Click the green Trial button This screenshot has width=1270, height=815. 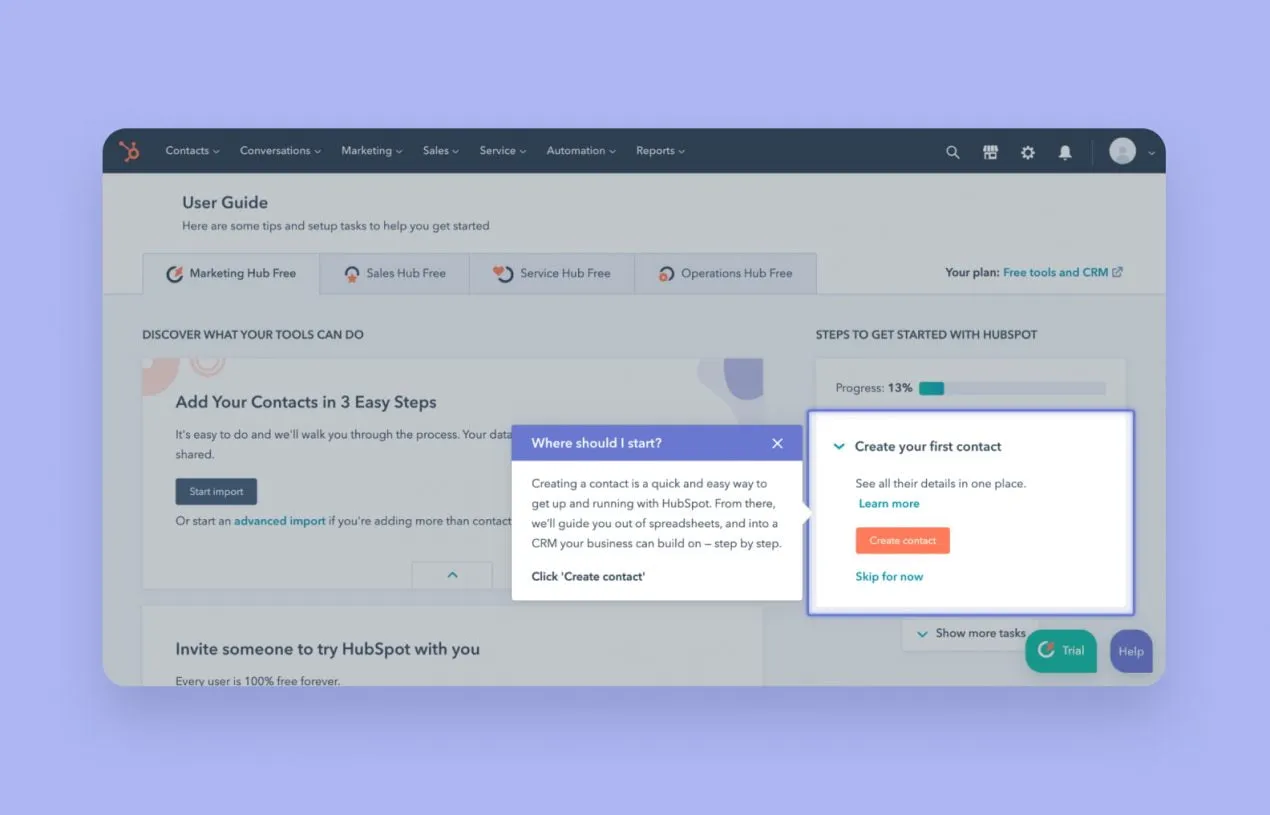(1061, 650)
